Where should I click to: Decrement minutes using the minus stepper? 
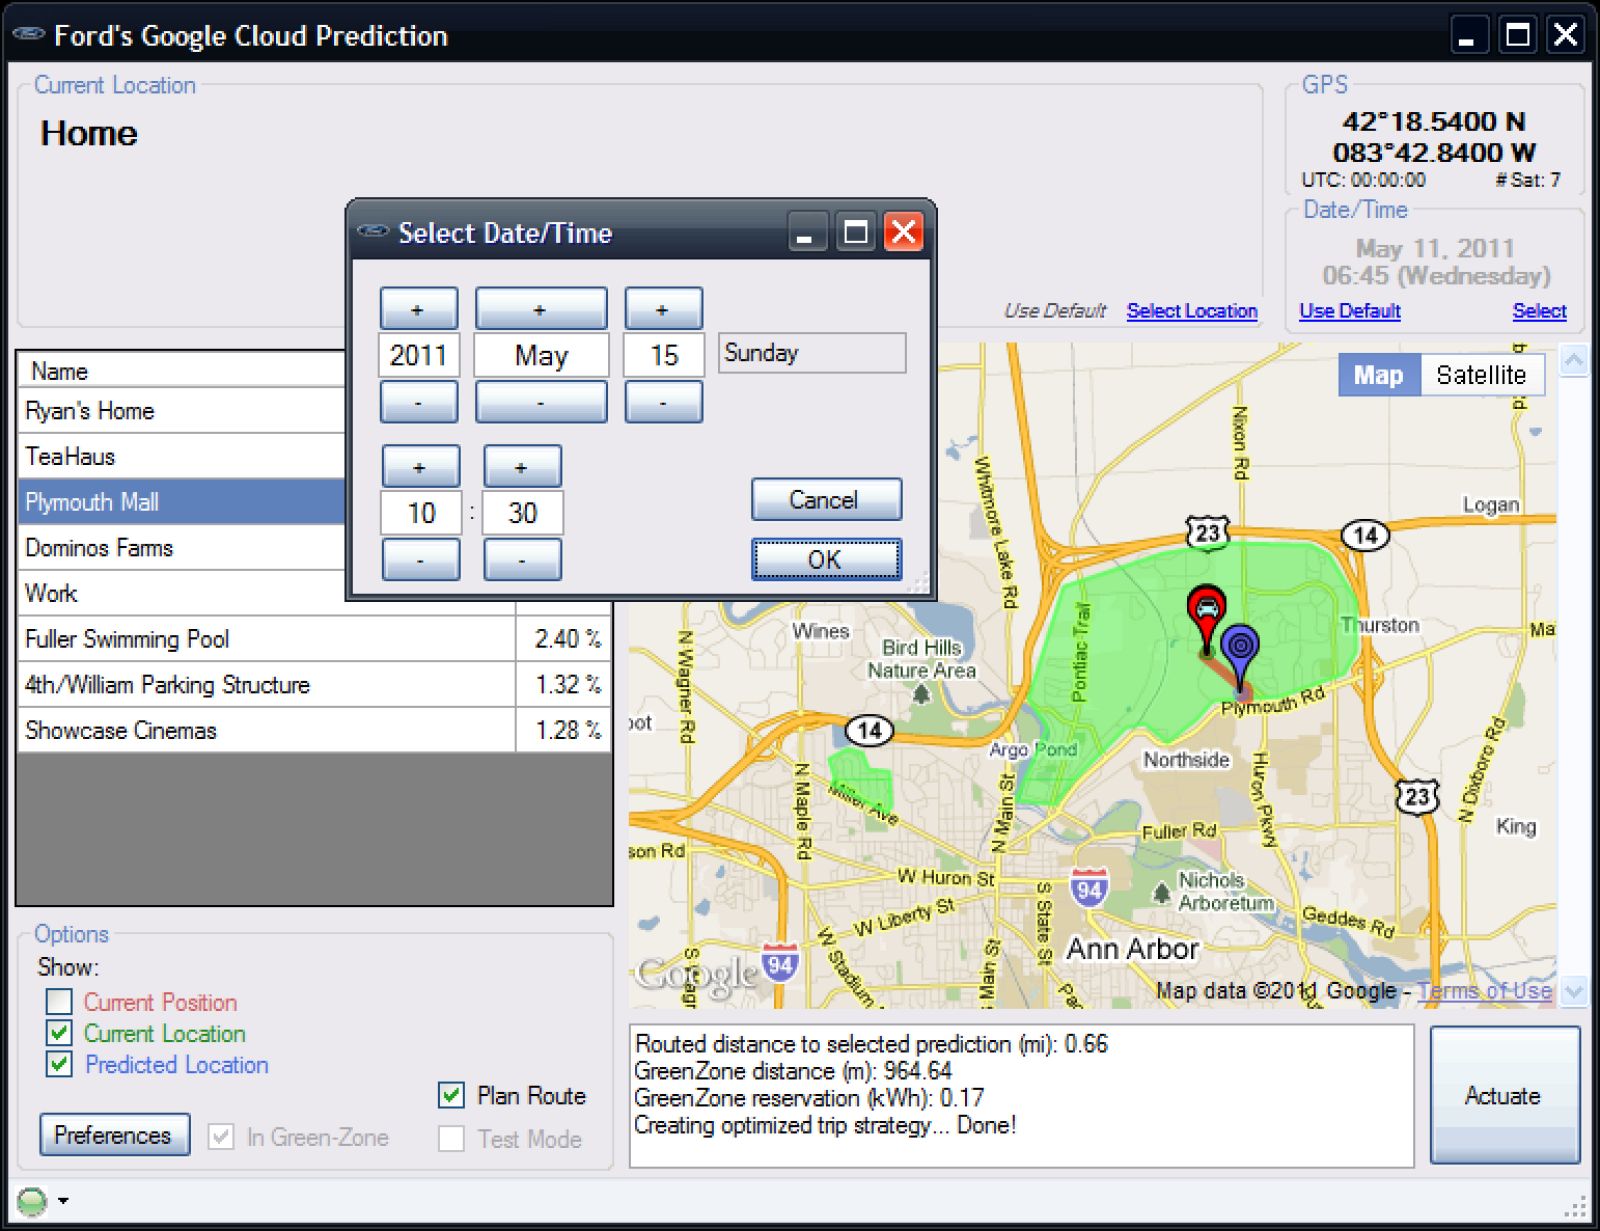521,560
